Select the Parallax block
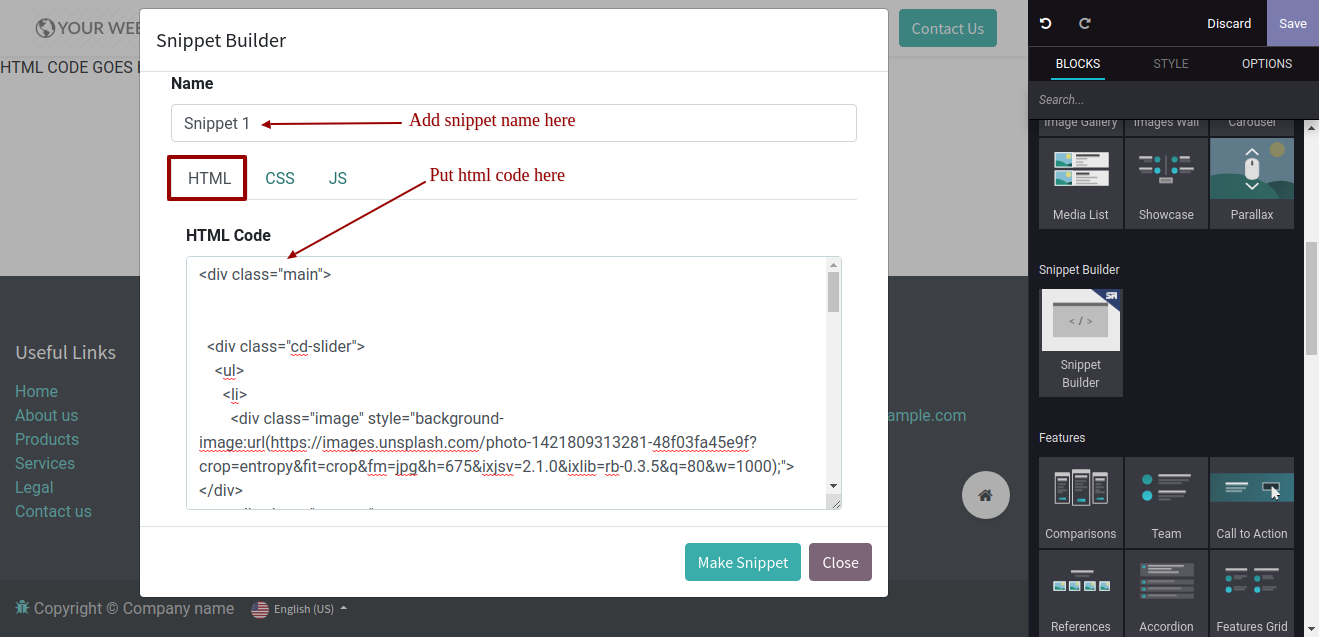 click(x=1251, y=183)
